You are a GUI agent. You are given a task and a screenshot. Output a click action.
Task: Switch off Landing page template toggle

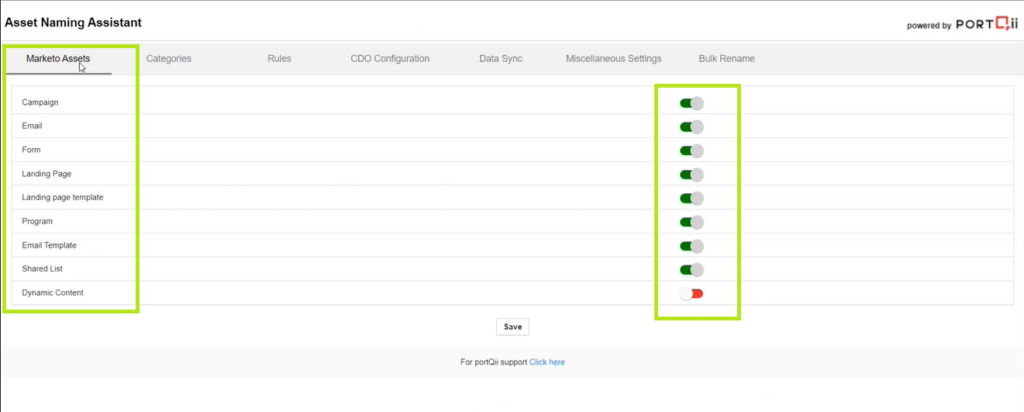coord(692,198)
